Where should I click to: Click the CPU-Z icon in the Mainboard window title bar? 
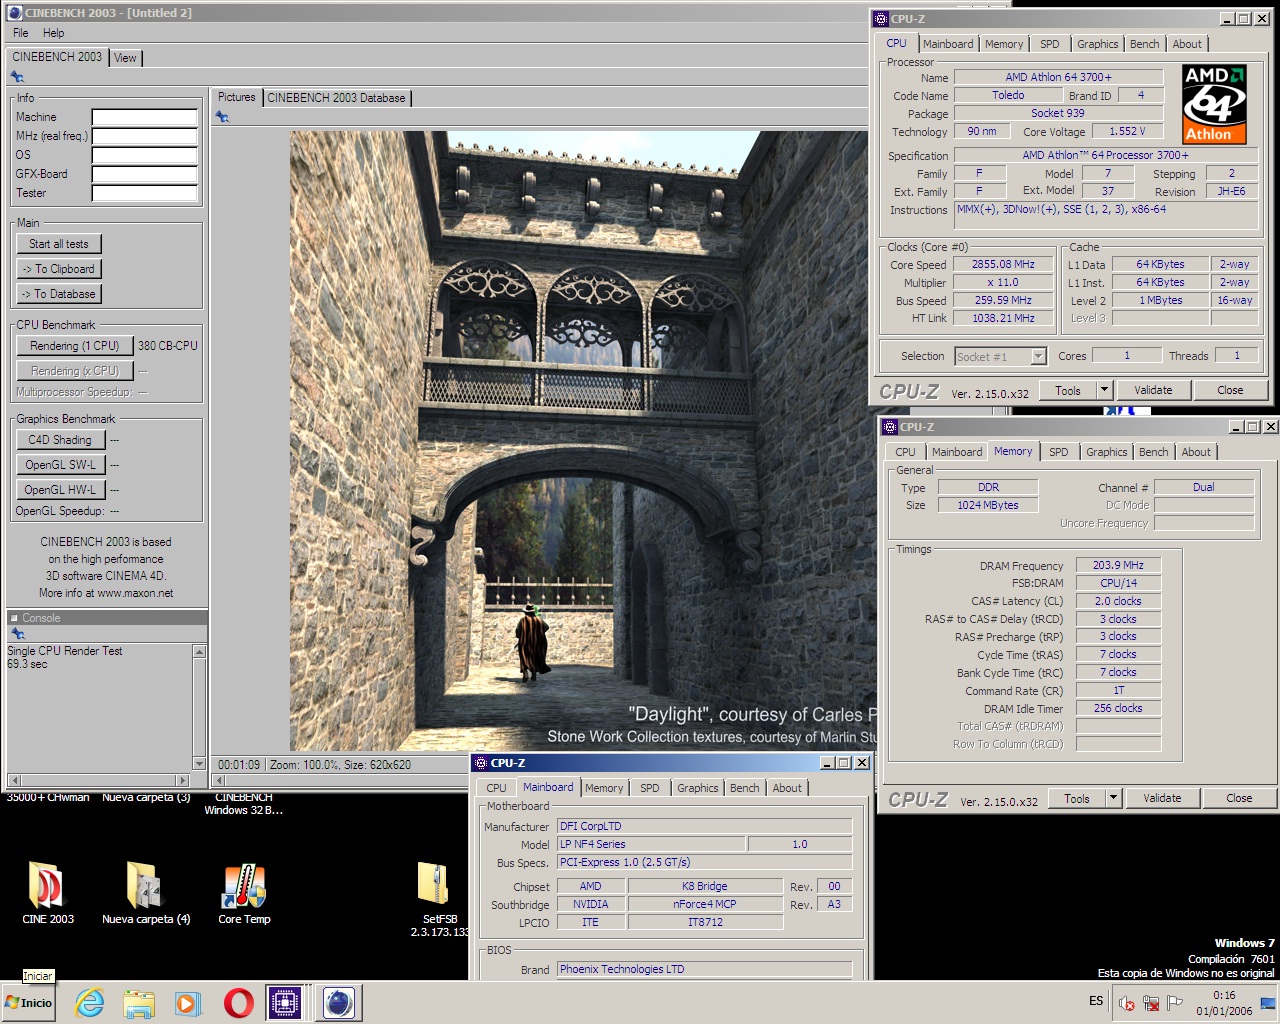point(480,763)
